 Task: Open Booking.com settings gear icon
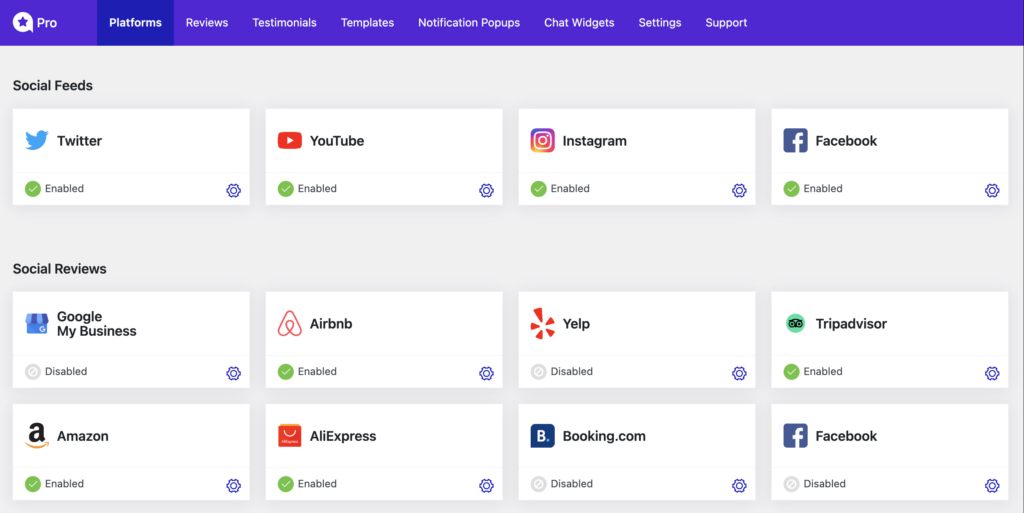(739, 486)
